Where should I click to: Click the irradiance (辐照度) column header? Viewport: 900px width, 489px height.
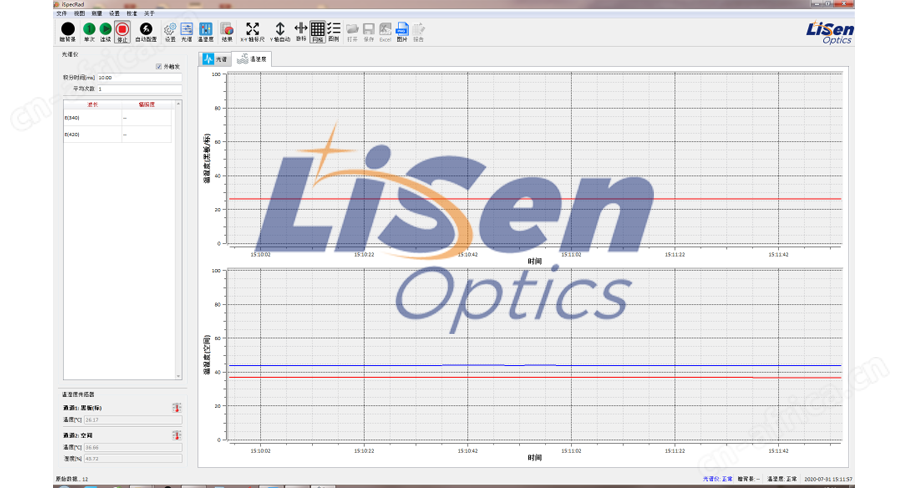146,104
